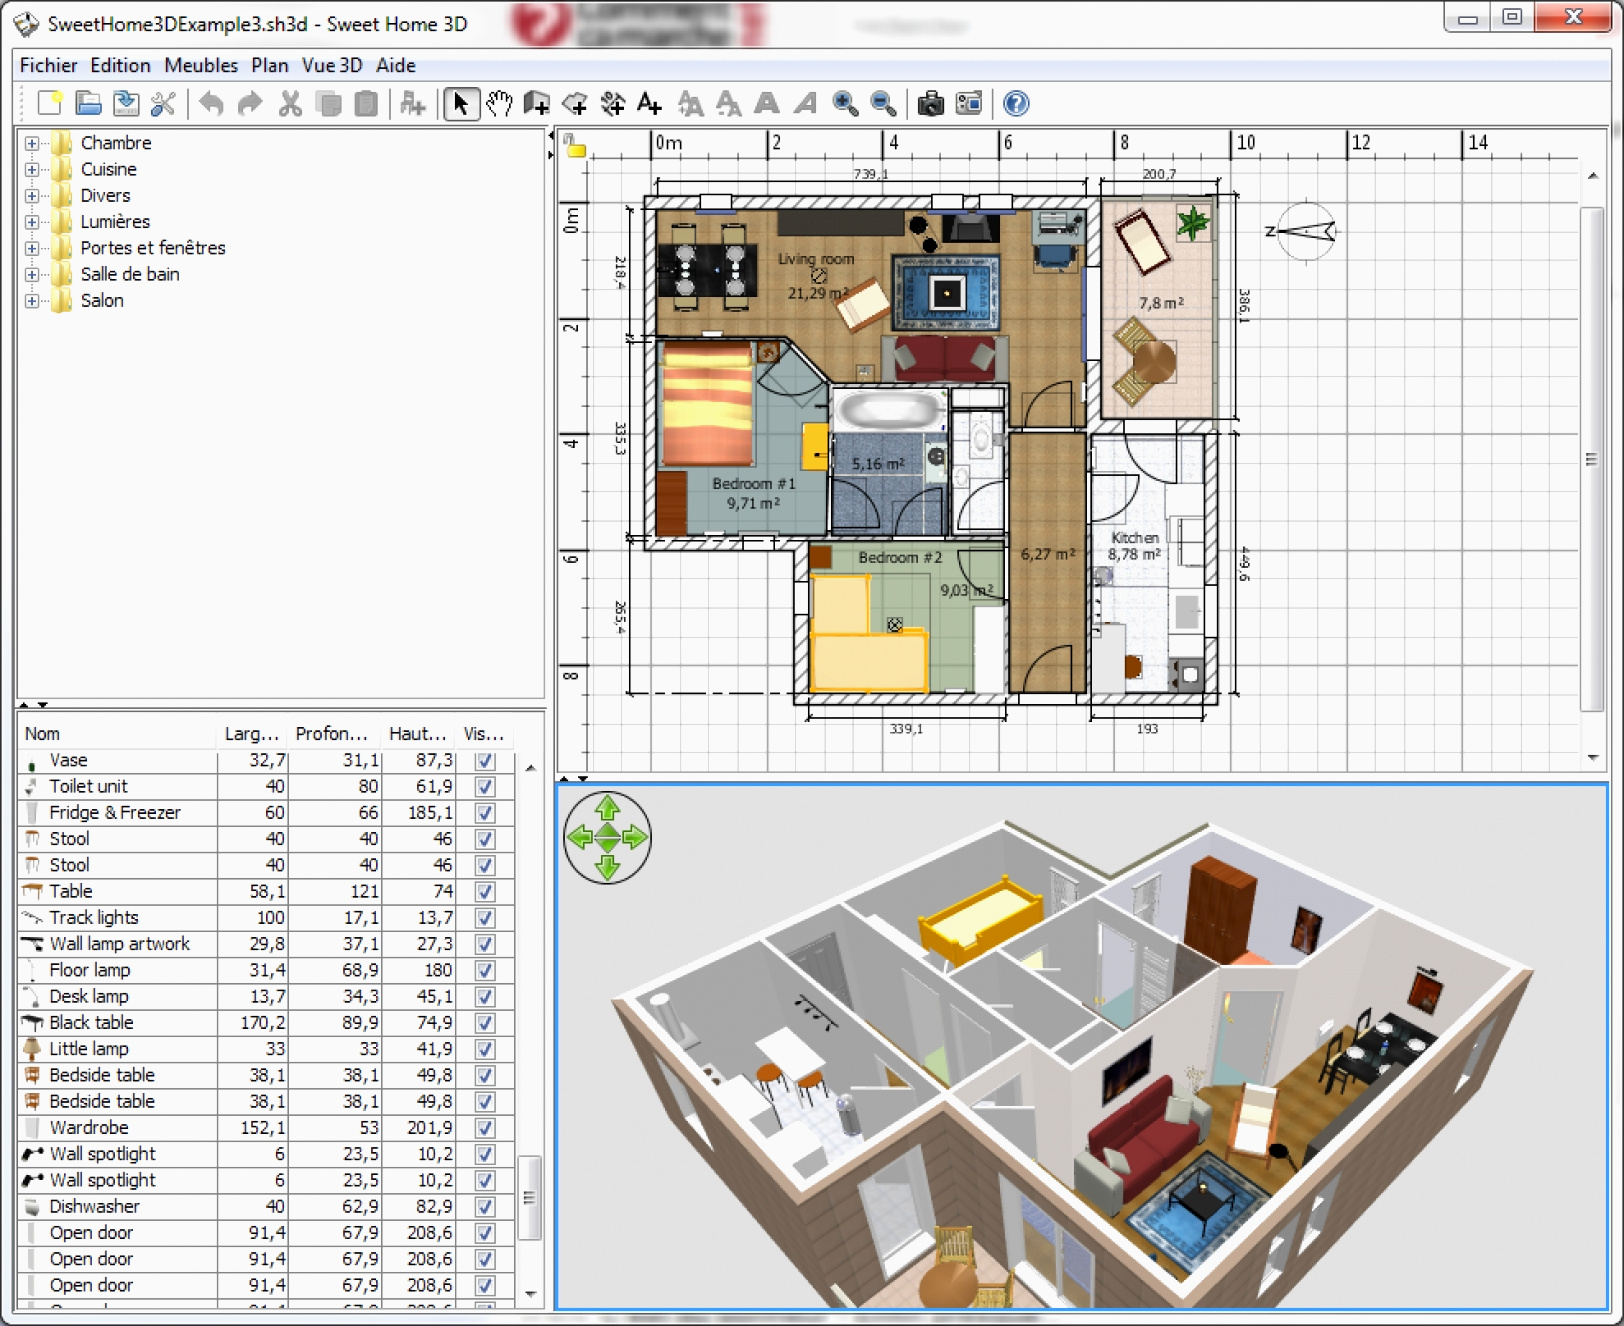This screenshot has width=1624, height=1326.
Task: Click up arrow in 3D navigation pad
Action: [608, 808]
